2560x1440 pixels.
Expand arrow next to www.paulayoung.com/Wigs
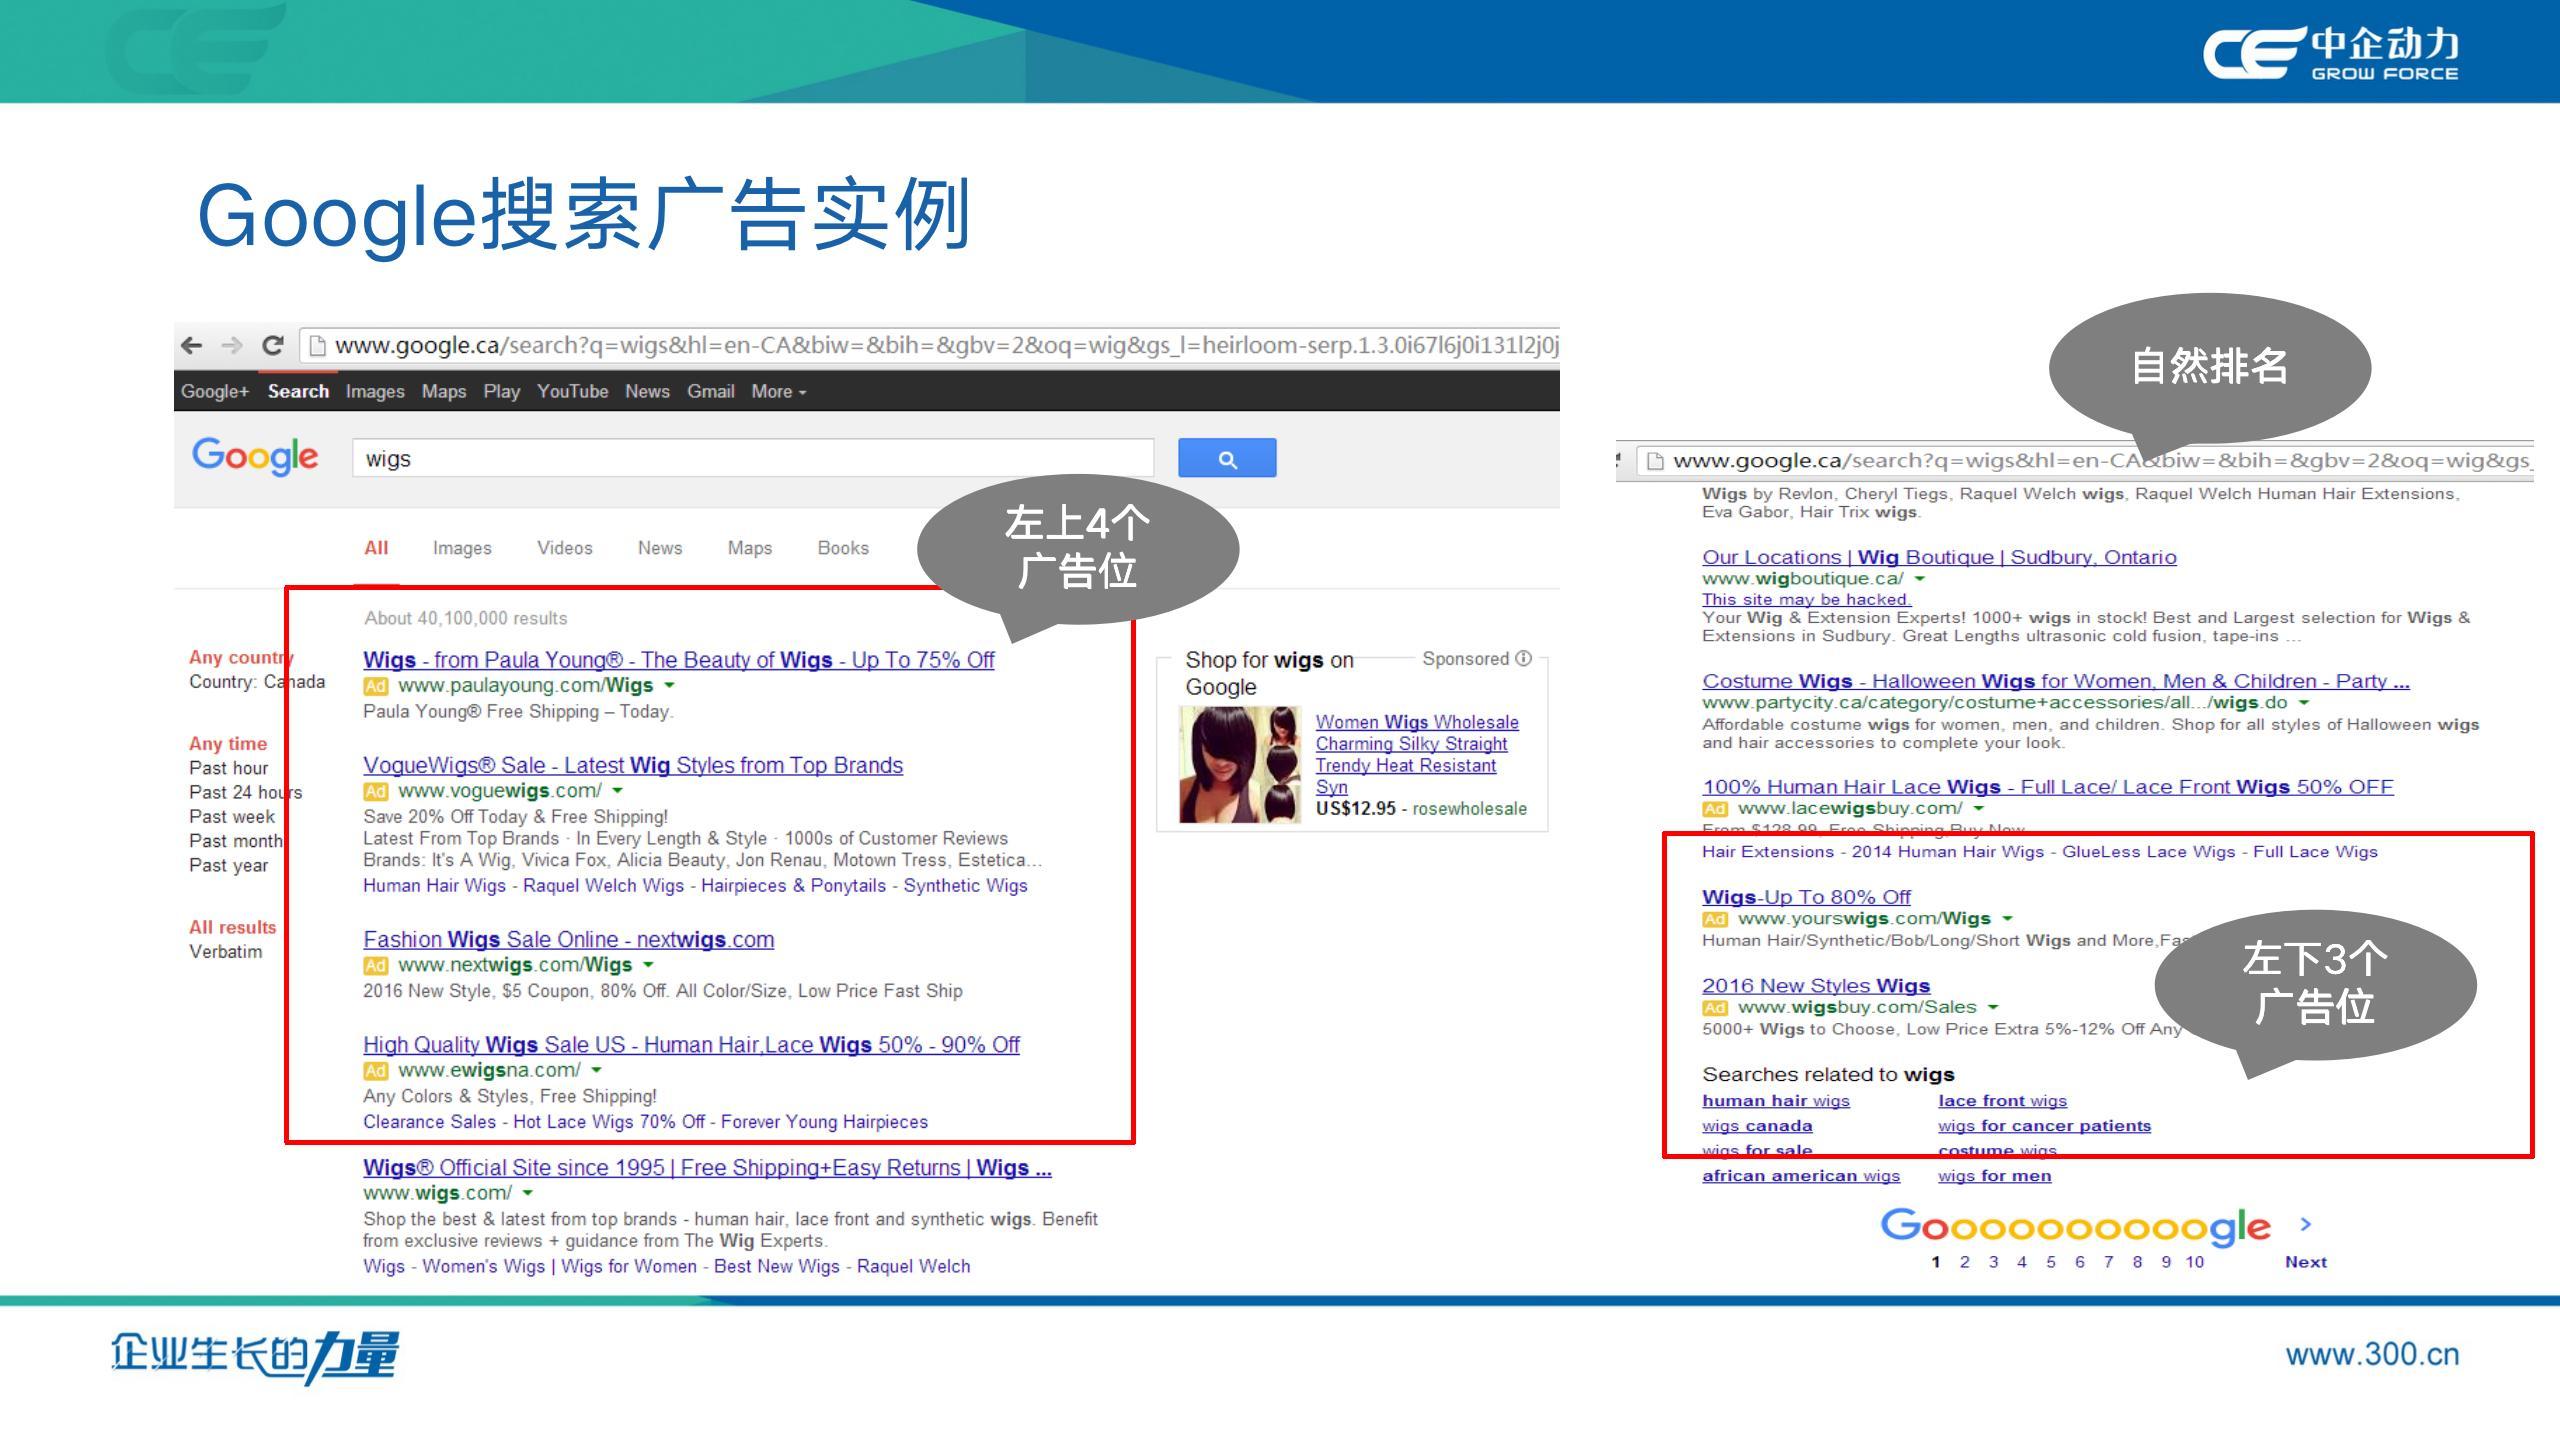click(669, 686)
